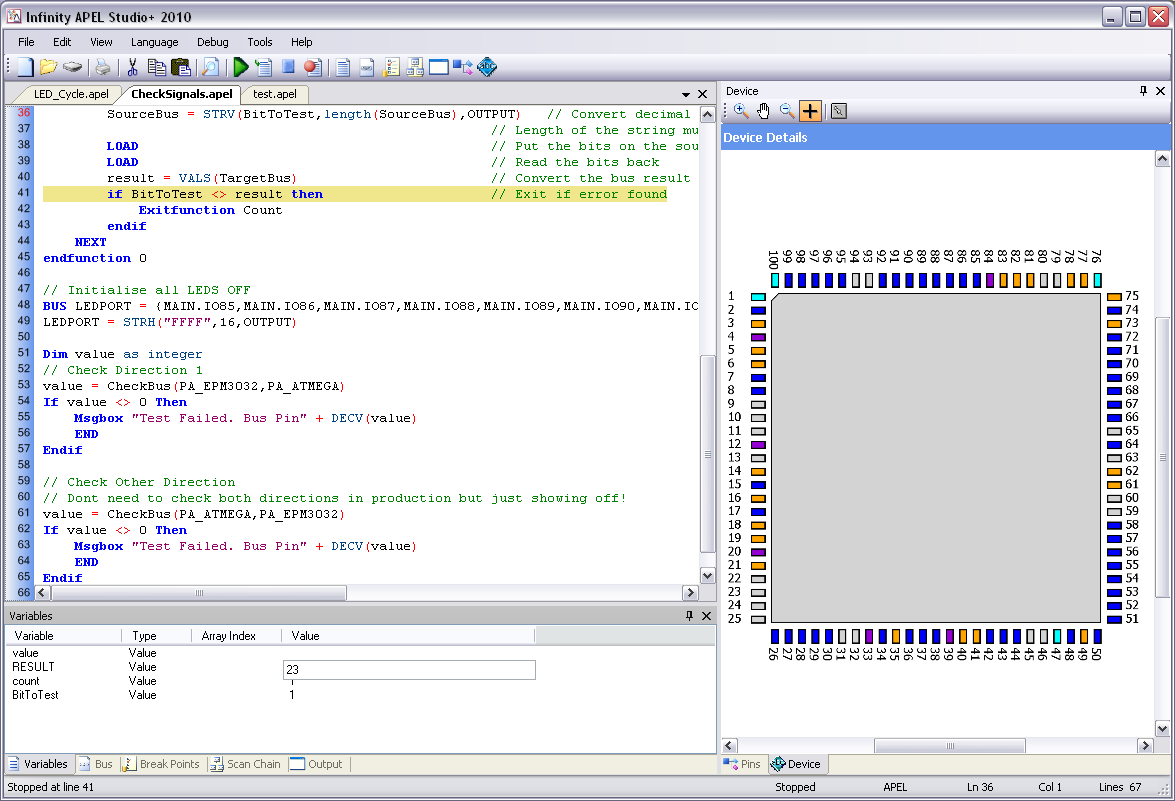
Task: Click the green Run script button
Action: (240, 67)
